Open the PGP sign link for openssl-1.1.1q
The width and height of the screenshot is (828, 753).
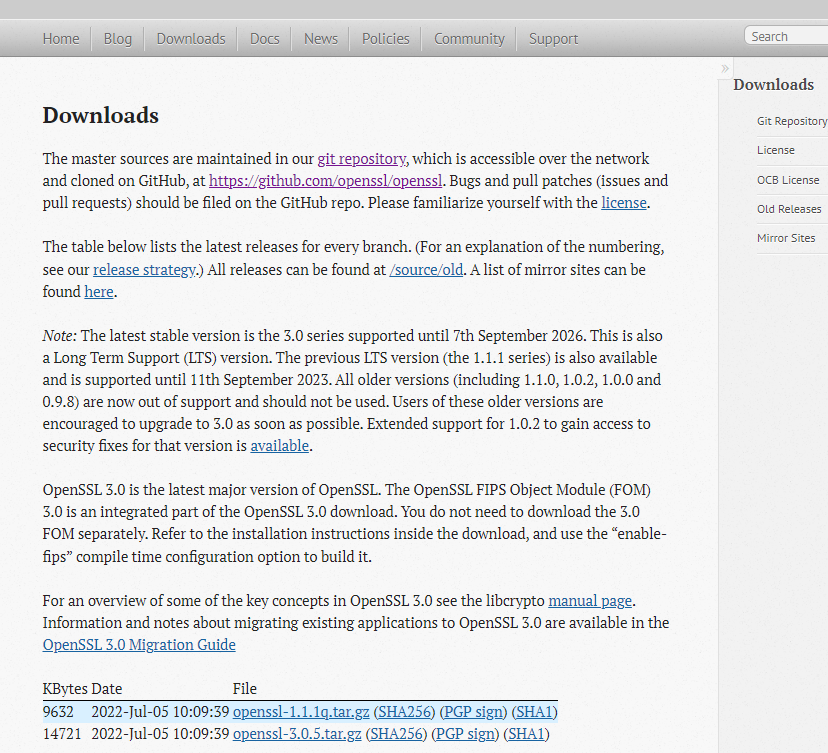tap(473, 712)
